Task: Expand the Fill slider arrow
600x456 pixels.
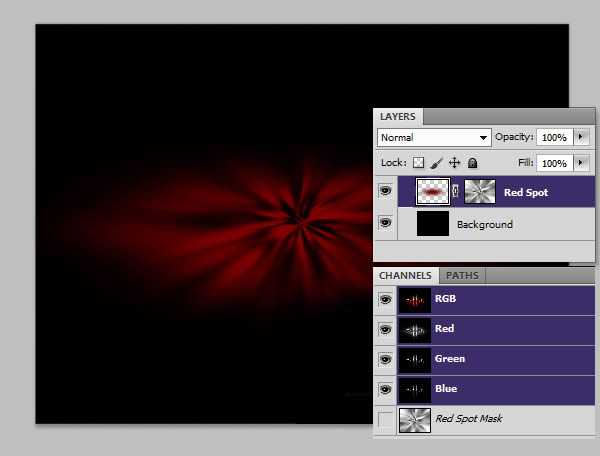Action: point(582,163)
